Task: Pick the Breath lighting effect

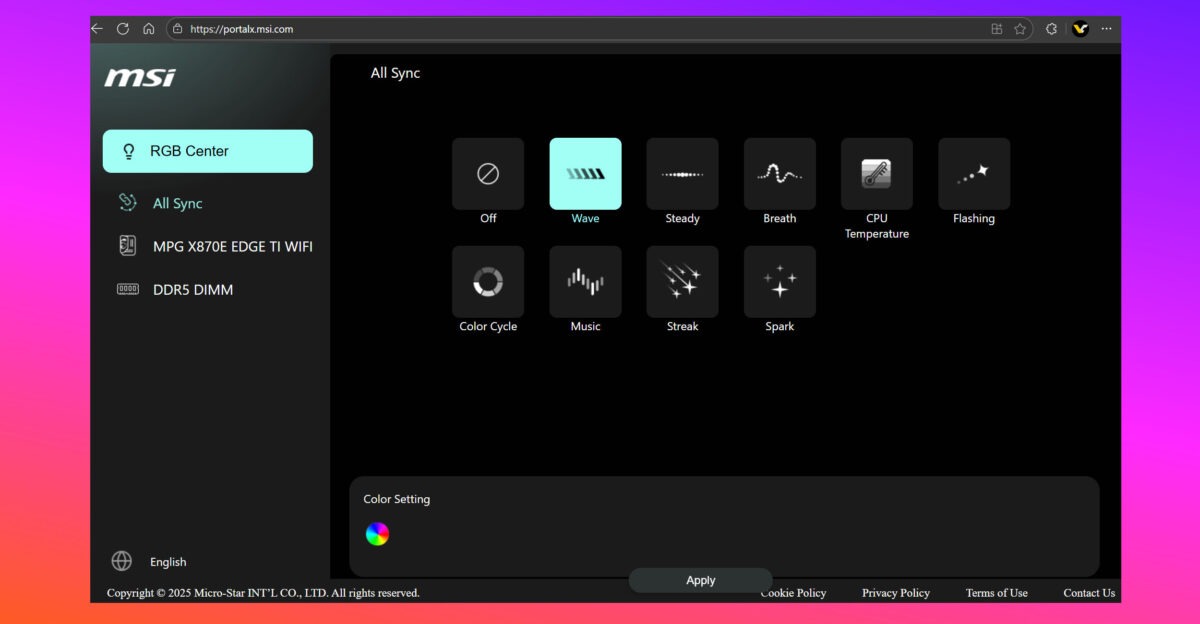Action: [779, 174]
